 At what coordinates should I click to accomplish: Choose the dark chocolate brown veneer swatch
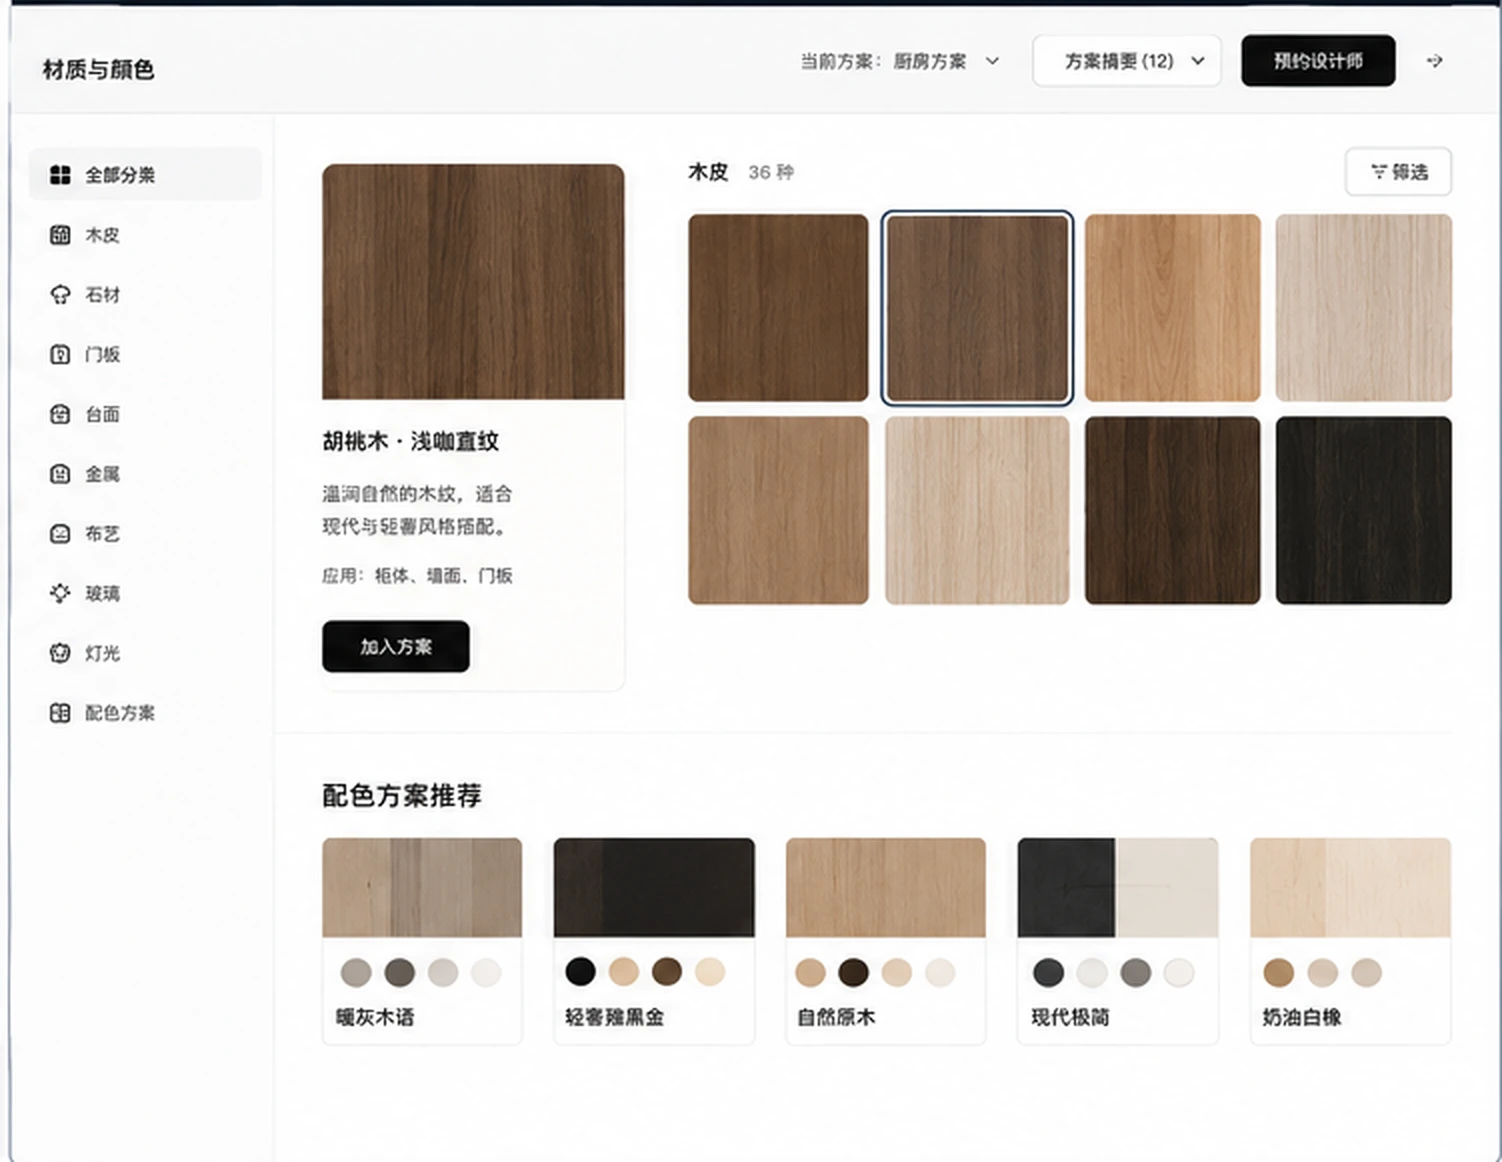1172,510
